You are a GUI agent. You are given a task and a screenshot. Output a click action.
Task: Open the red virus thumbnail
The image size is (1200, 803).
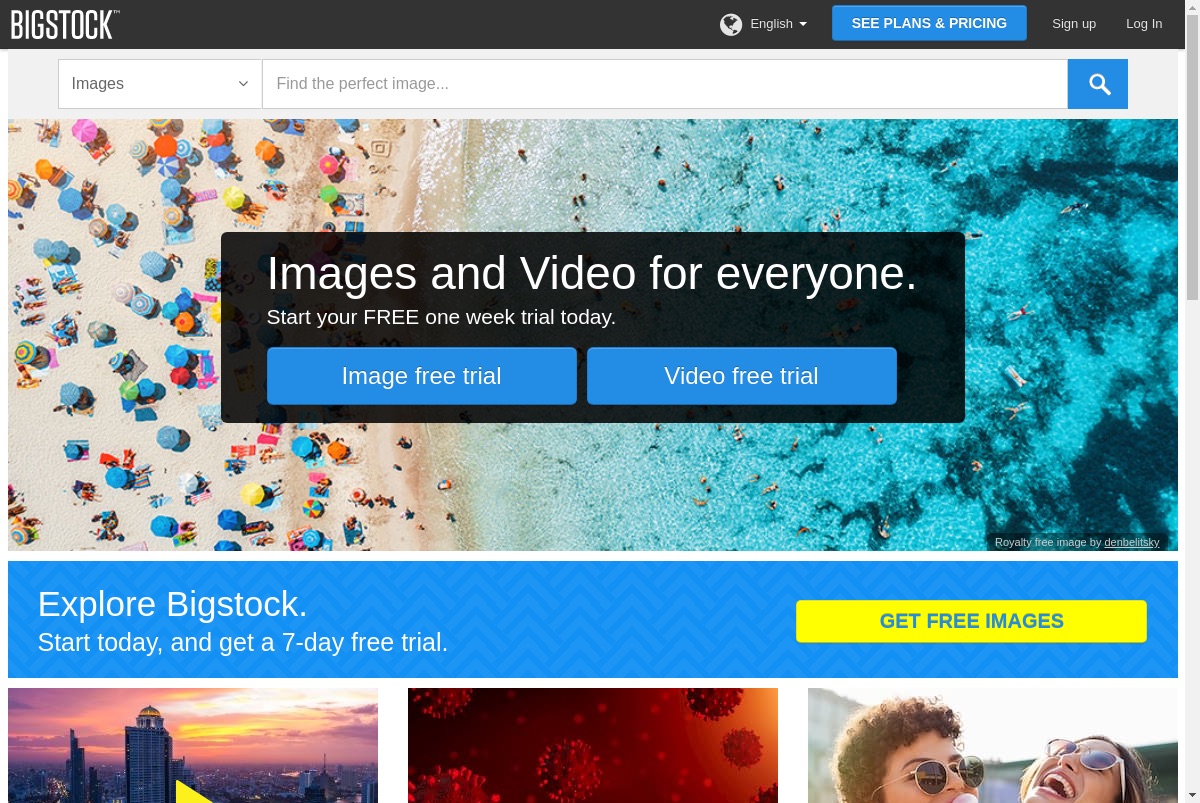pyautogui.click(x=593, y=745)
